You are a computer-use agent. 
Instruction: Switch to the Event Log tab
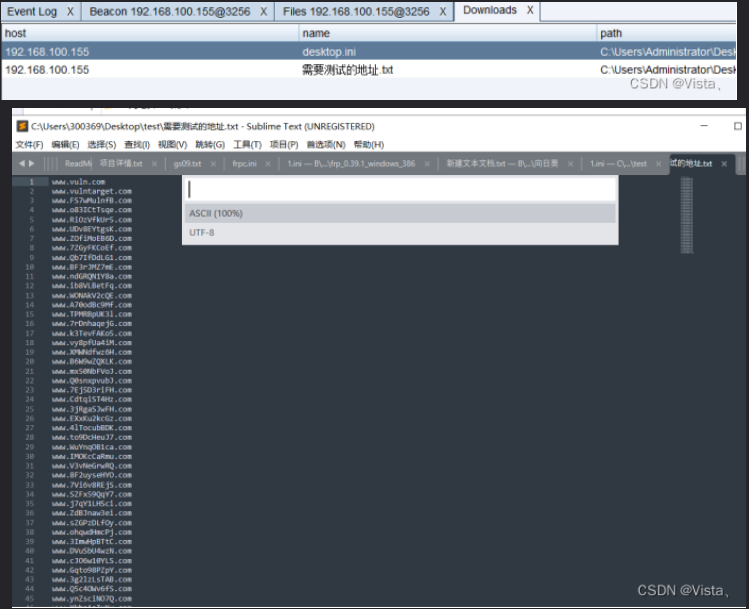tap(32, 12)
